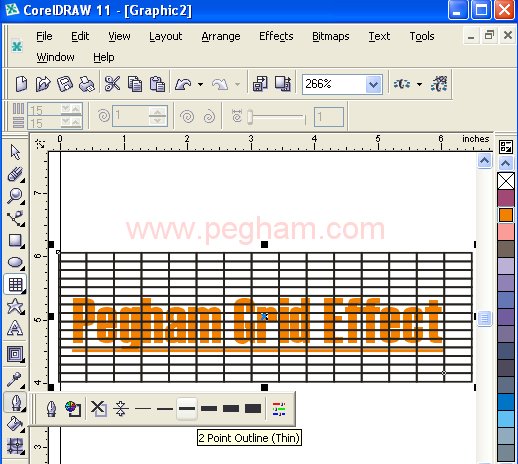Select the Eyedropper tool
The image size is (518, 464).
coord(15,379)
